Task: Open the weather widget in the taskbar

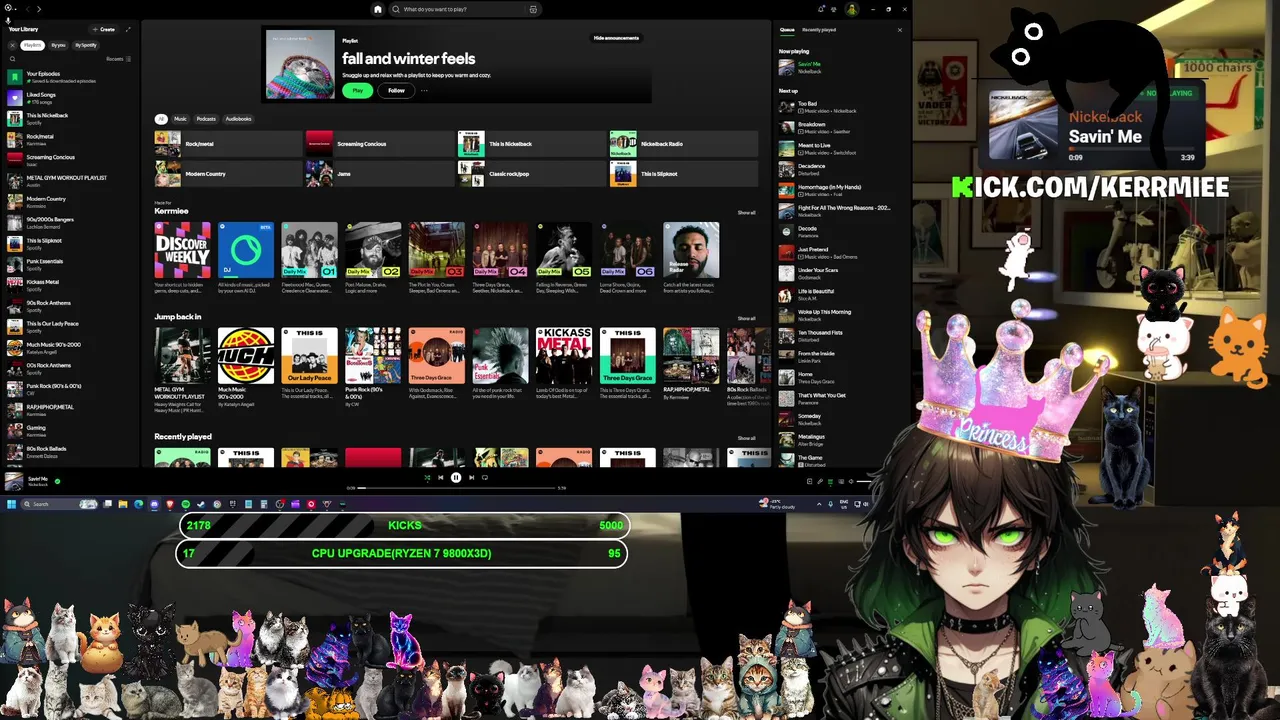Action: [776, 504]
